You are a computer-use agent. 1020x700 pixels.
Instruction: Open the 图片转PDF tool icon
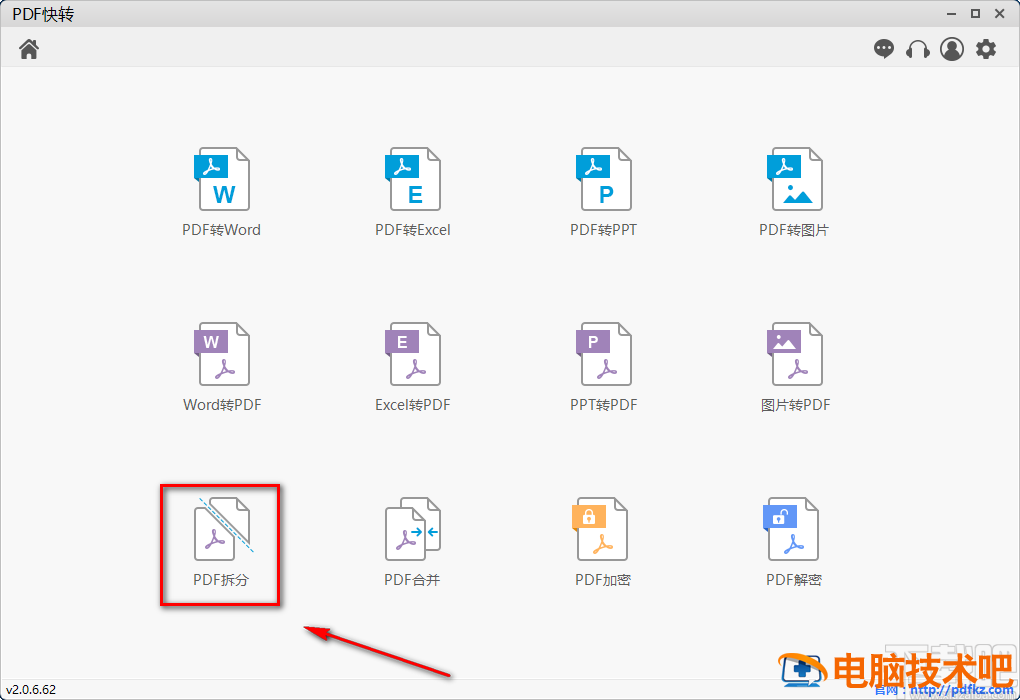(794, 354)
